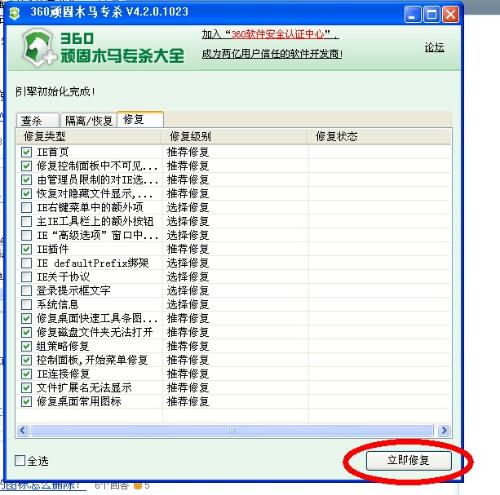Open the 论坛 forum link
The width and height of the screenshot is (500, 495).
click(x=434, y=47)
